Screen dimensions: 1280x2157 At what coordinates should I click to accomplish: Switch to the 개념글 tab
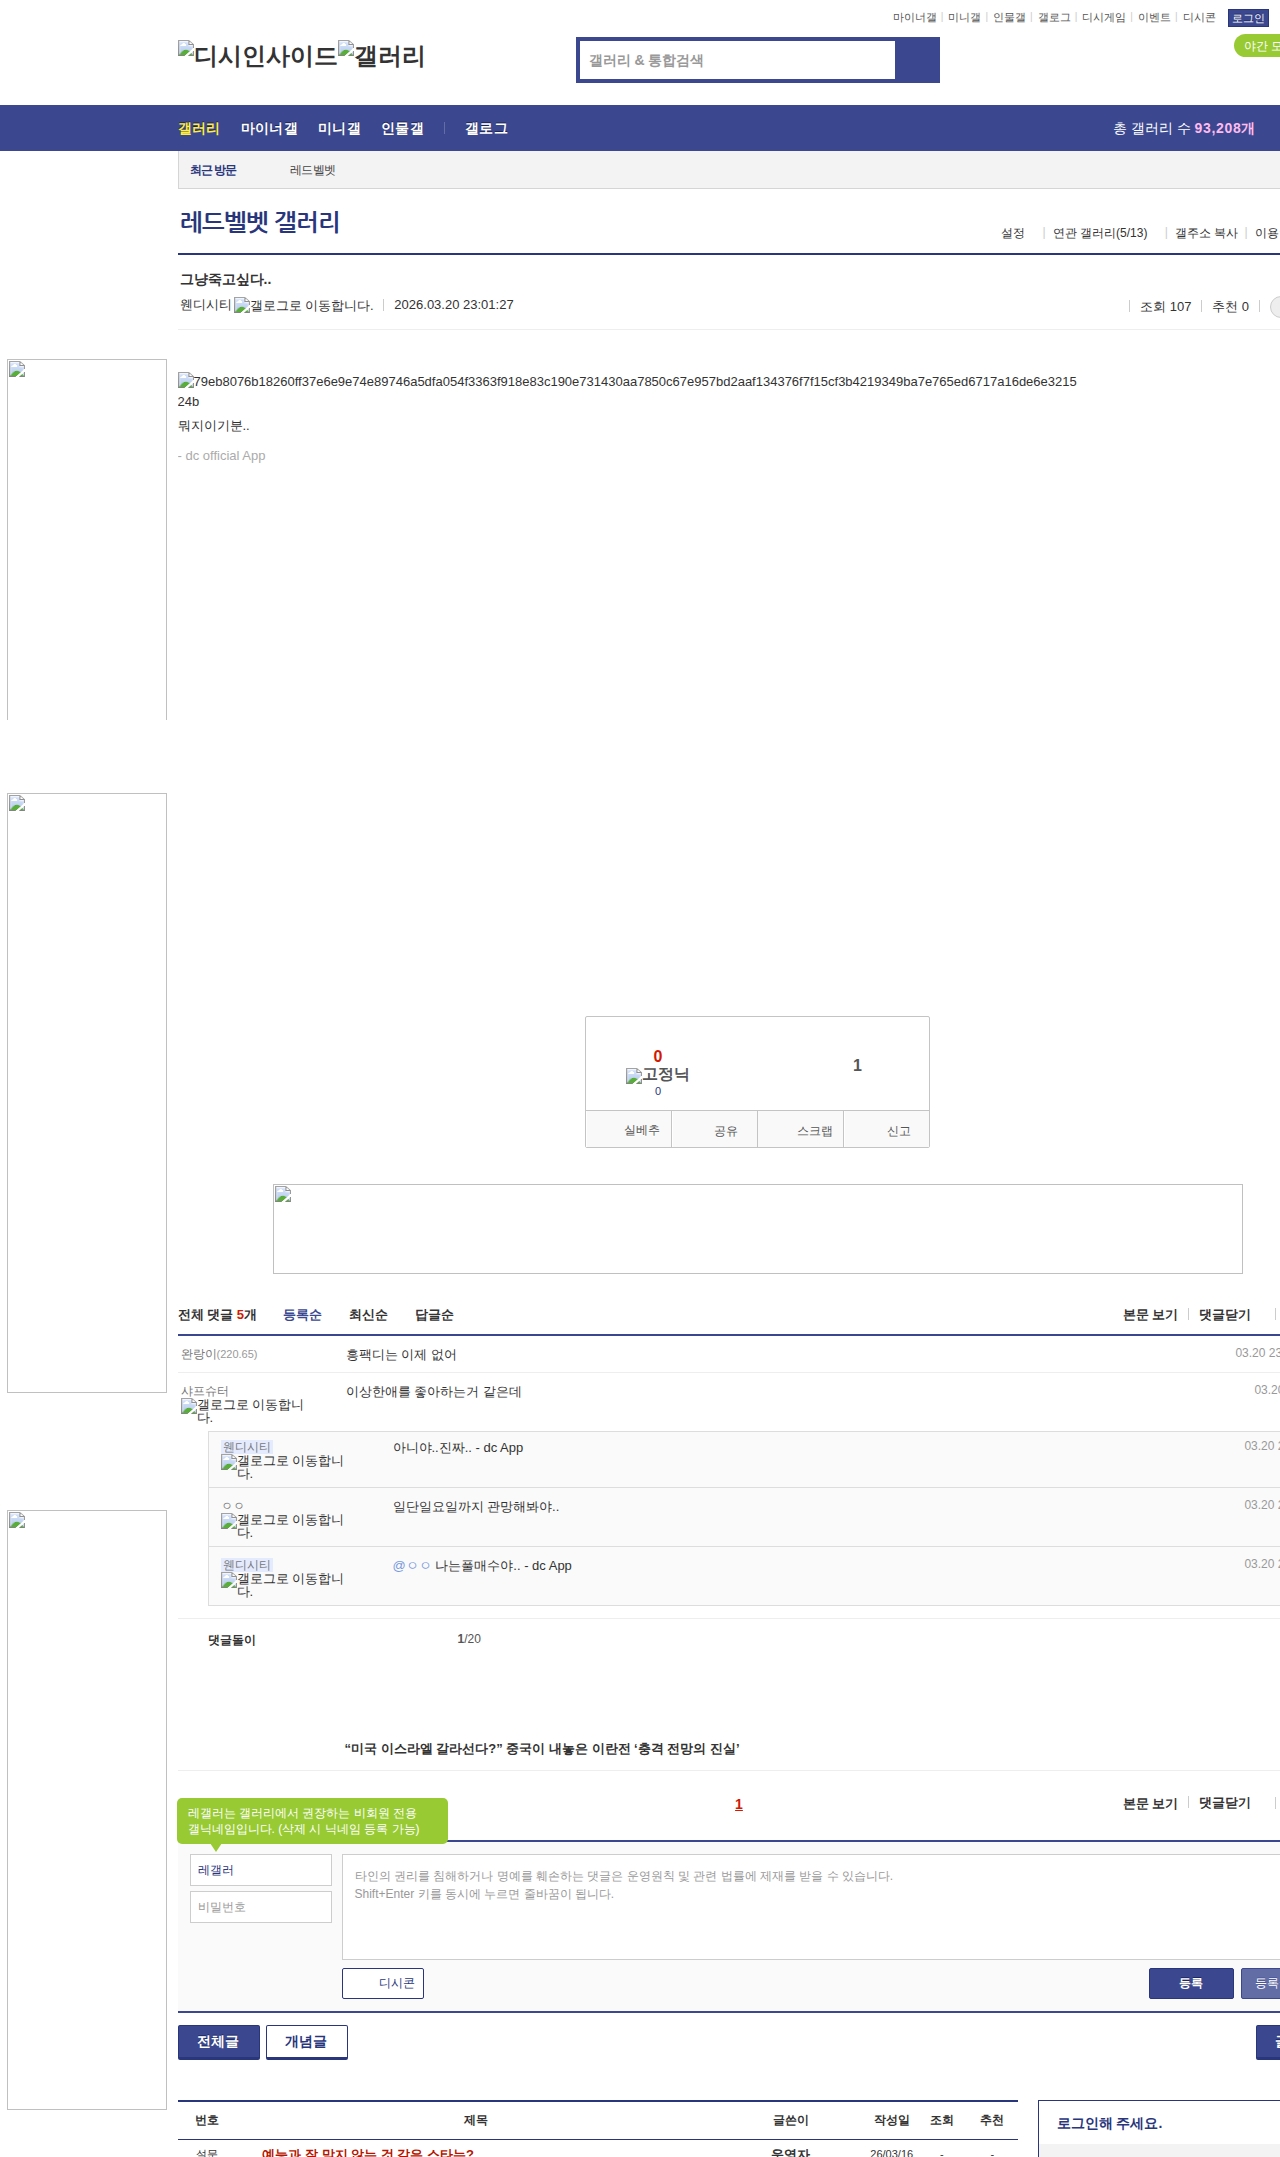[x=307, y=2042]
